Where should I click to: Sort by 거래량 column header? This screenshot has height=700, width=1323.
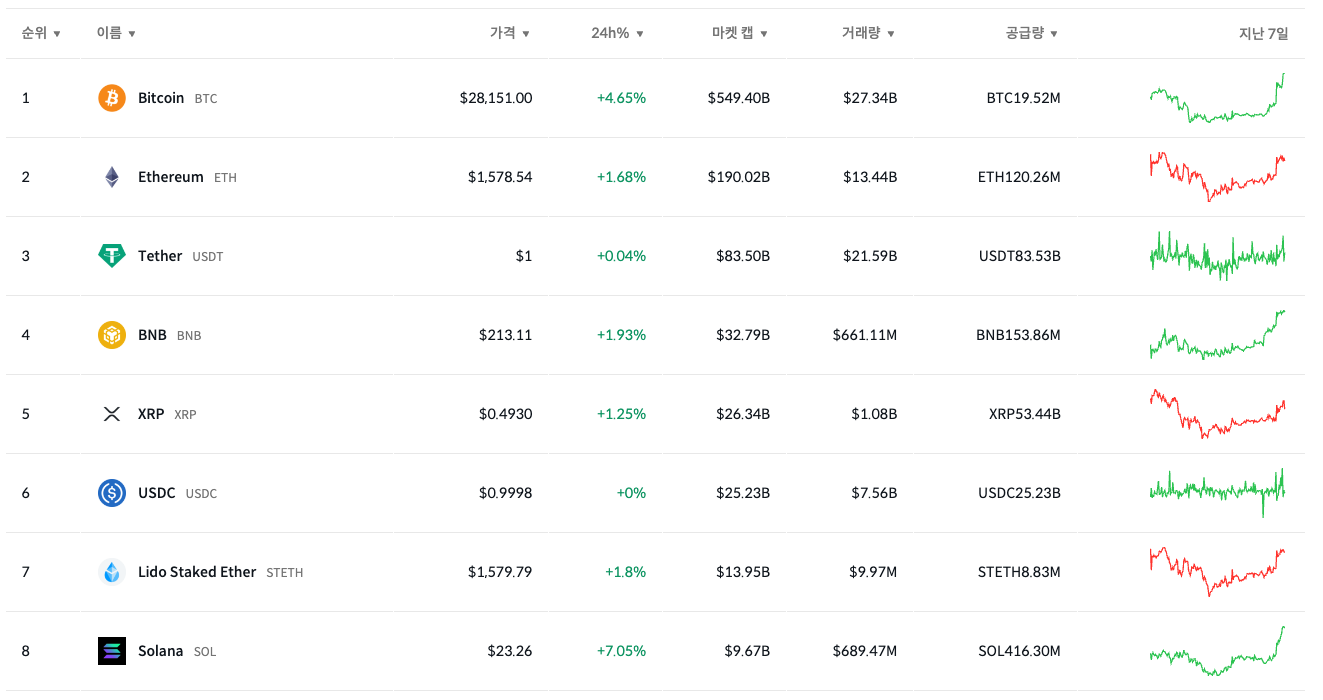[868, 33]
